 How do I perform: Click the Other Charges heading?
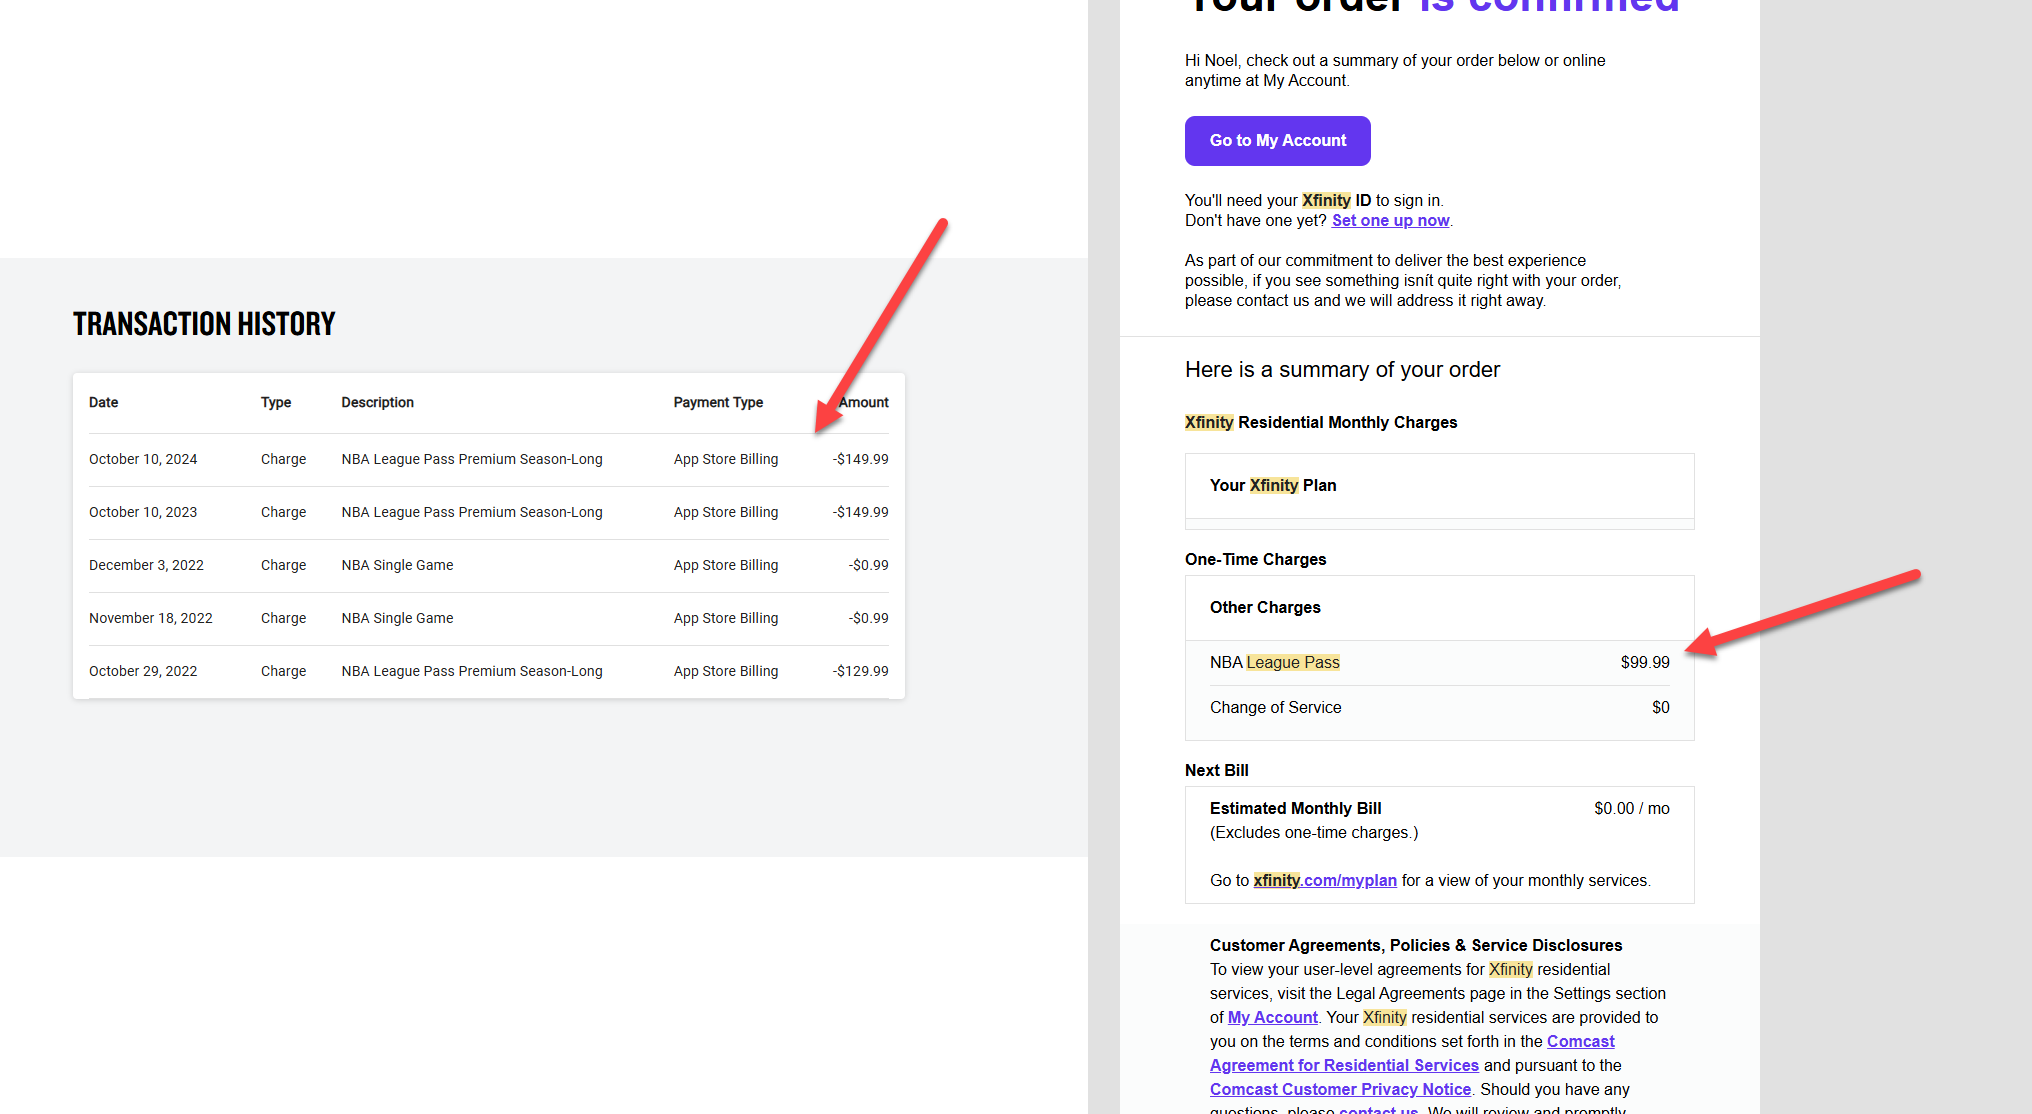coord(1265,608)
